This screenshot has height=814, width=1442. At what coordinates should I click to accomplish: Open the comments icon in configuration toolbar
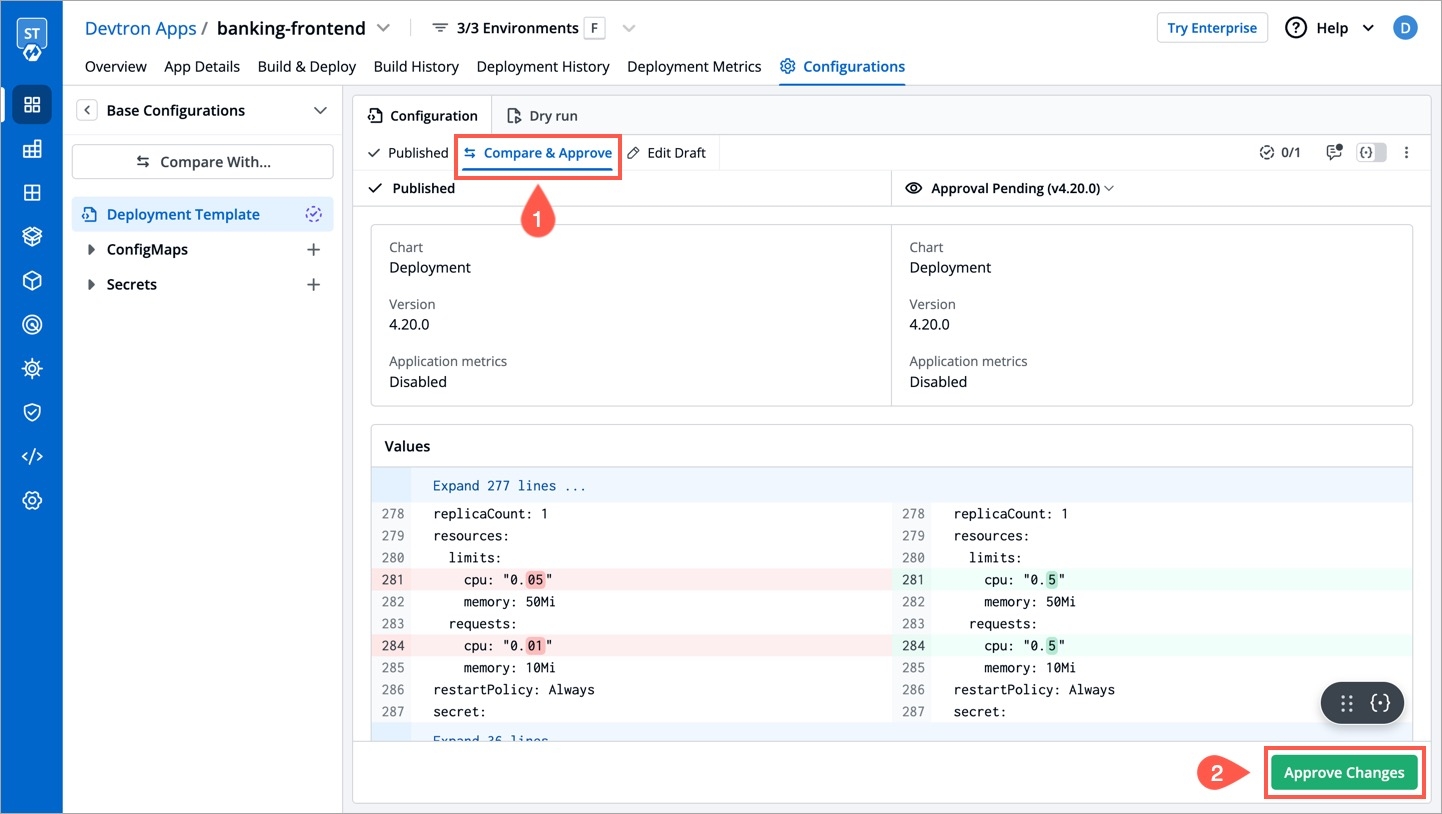click(1333, 153)
